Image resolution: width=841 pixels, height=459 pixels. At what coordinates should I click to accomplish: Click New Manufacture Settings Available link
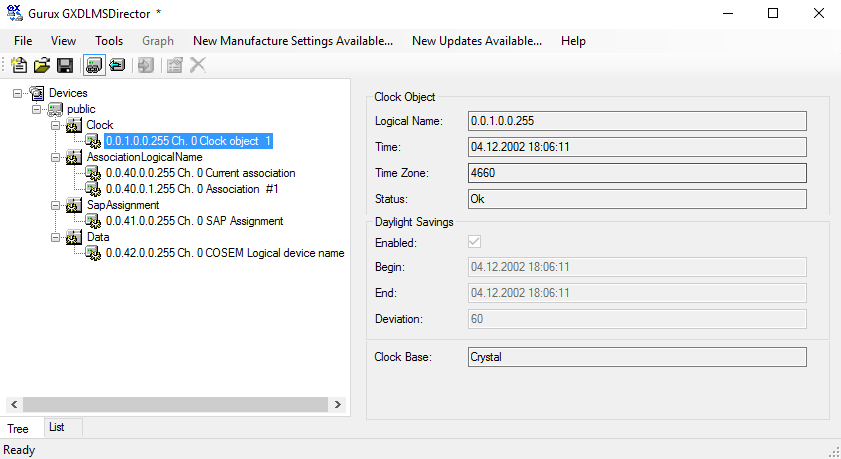293,41
